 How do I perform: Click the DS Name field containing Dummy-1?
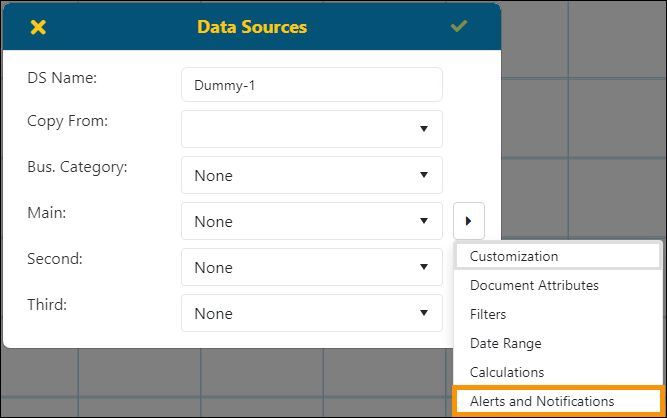[311, 85]
